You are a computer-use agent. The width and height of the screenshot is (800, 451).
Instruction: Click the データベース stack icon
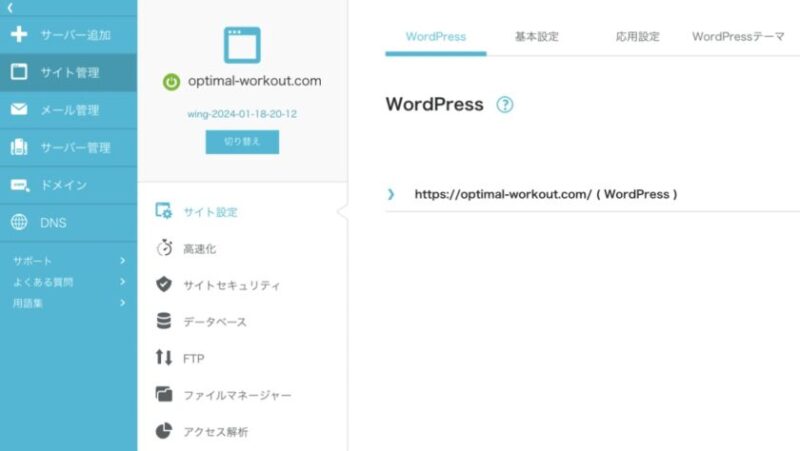tap(165, 321)
